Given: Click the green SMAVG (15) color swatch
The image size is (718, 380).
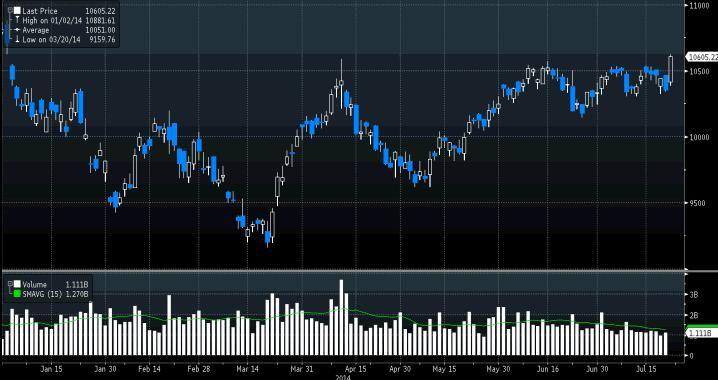Looking at the screenshot, I should tap(17, 294).
